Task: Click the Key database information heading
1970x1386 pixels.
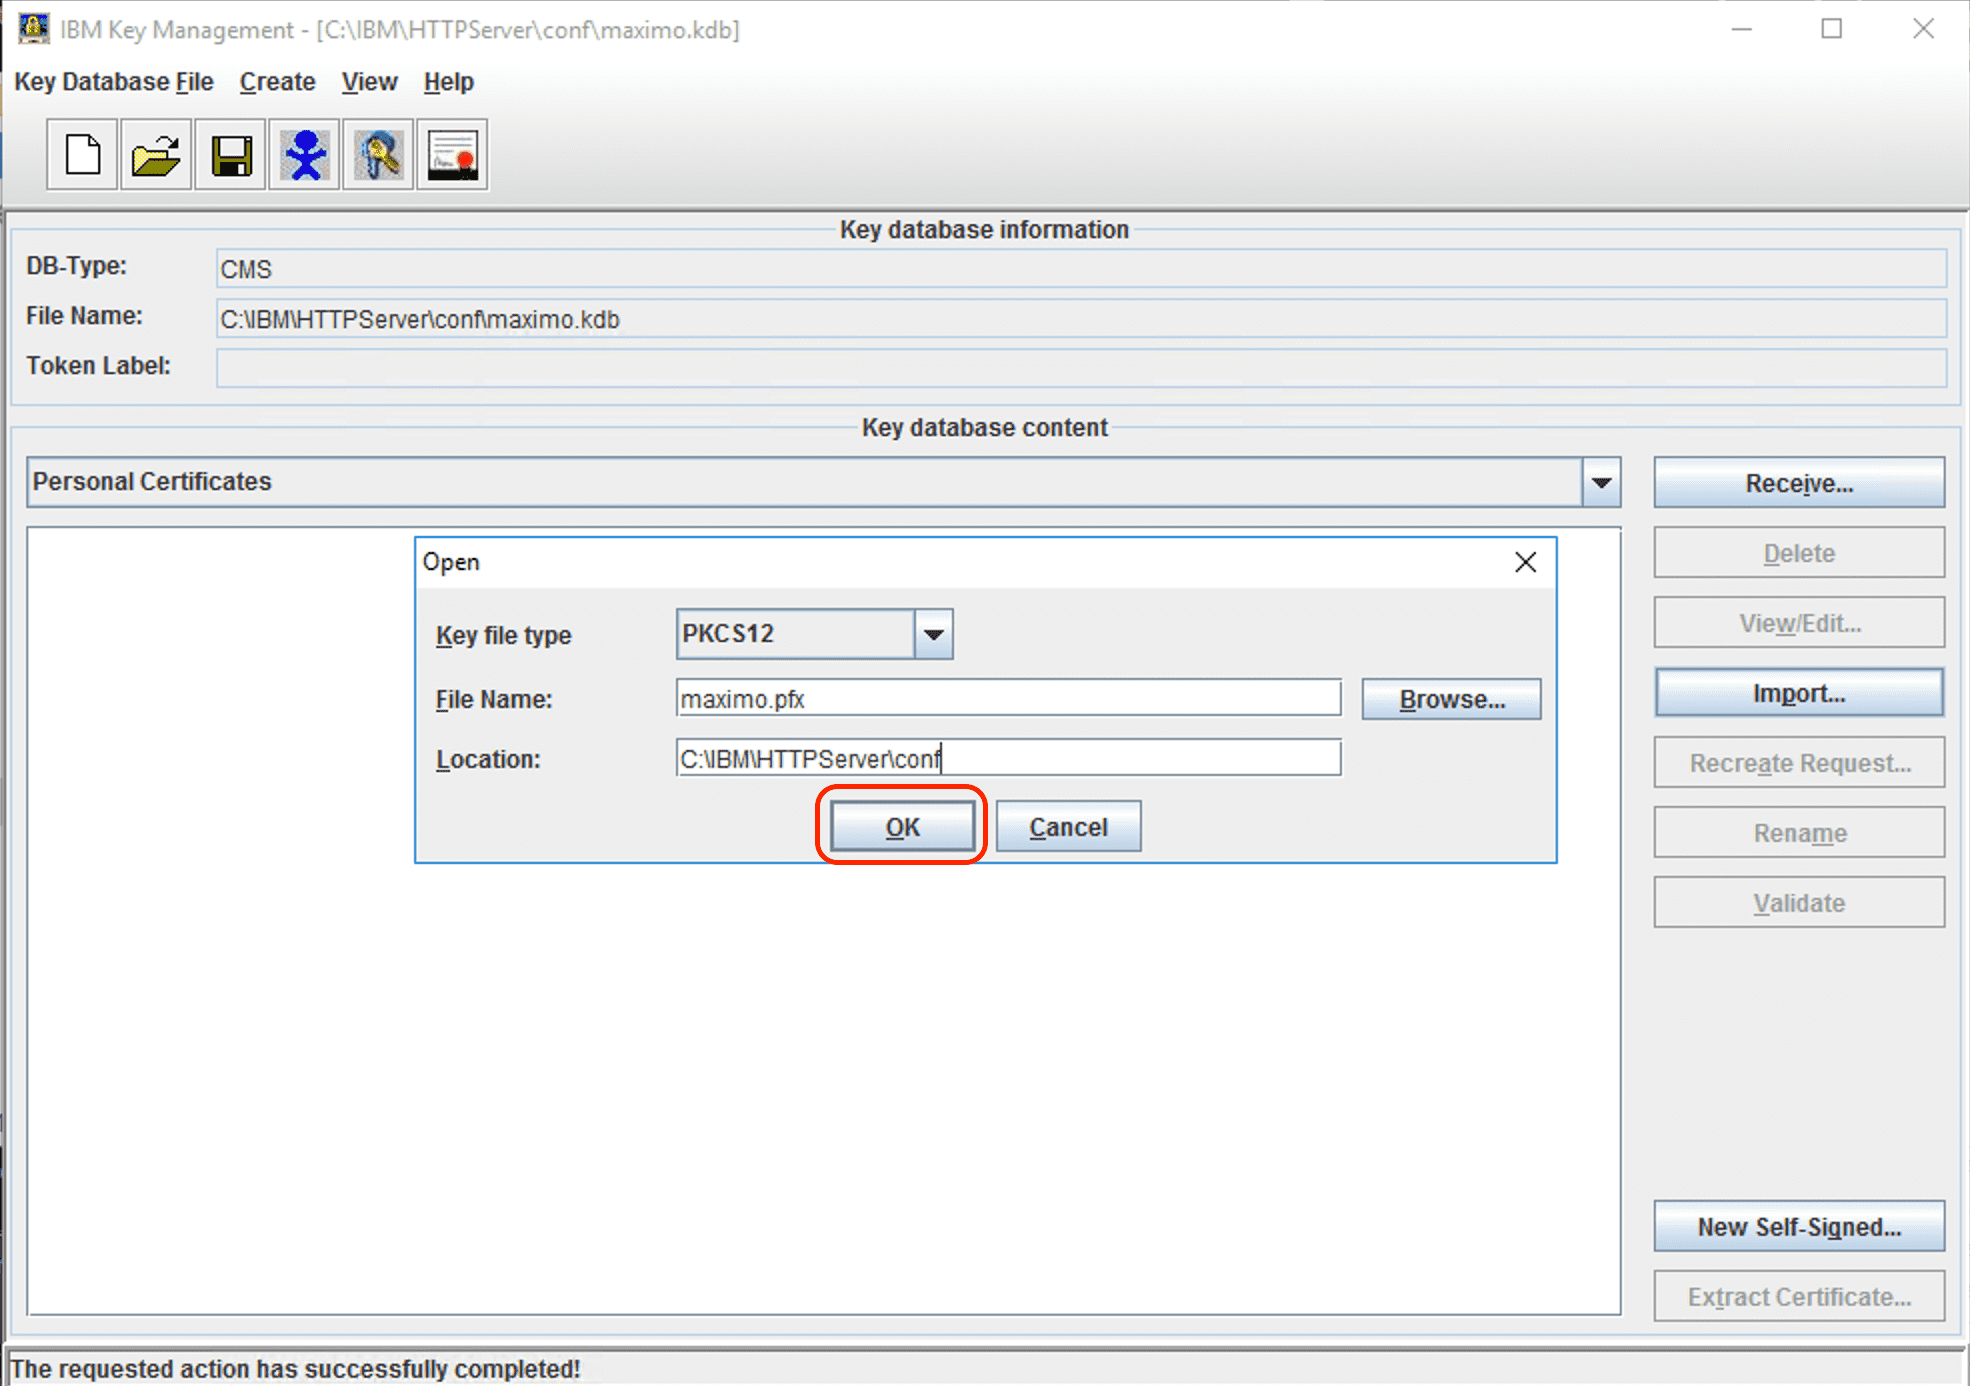Action: click(984, 230)
